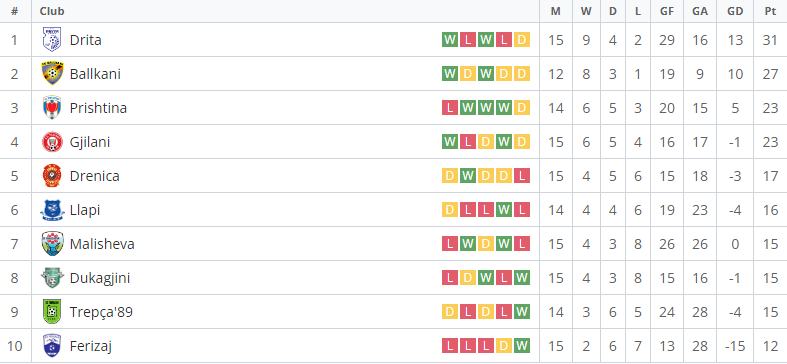Screen dimensions: 787x364
Task: Click the Drenica club crest icon
Action: pos(52,176)
